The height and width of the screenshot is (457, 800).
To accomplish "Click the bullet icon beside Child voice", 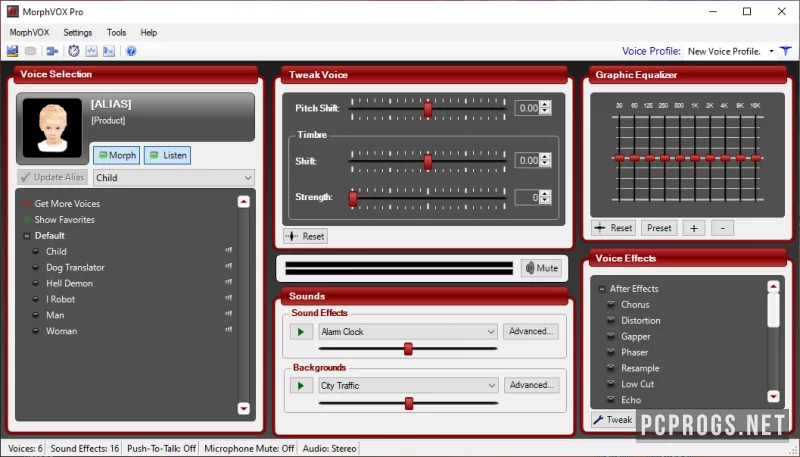I will point(36,251).
